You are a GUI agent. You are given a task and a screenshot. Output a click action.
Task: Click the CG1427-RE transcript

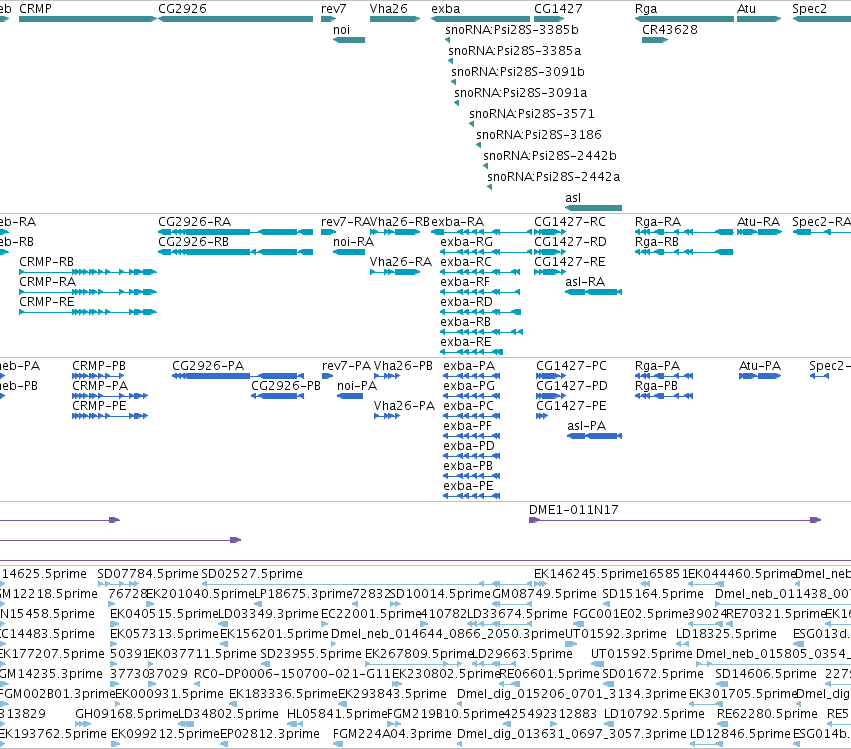tap(549, 272)
